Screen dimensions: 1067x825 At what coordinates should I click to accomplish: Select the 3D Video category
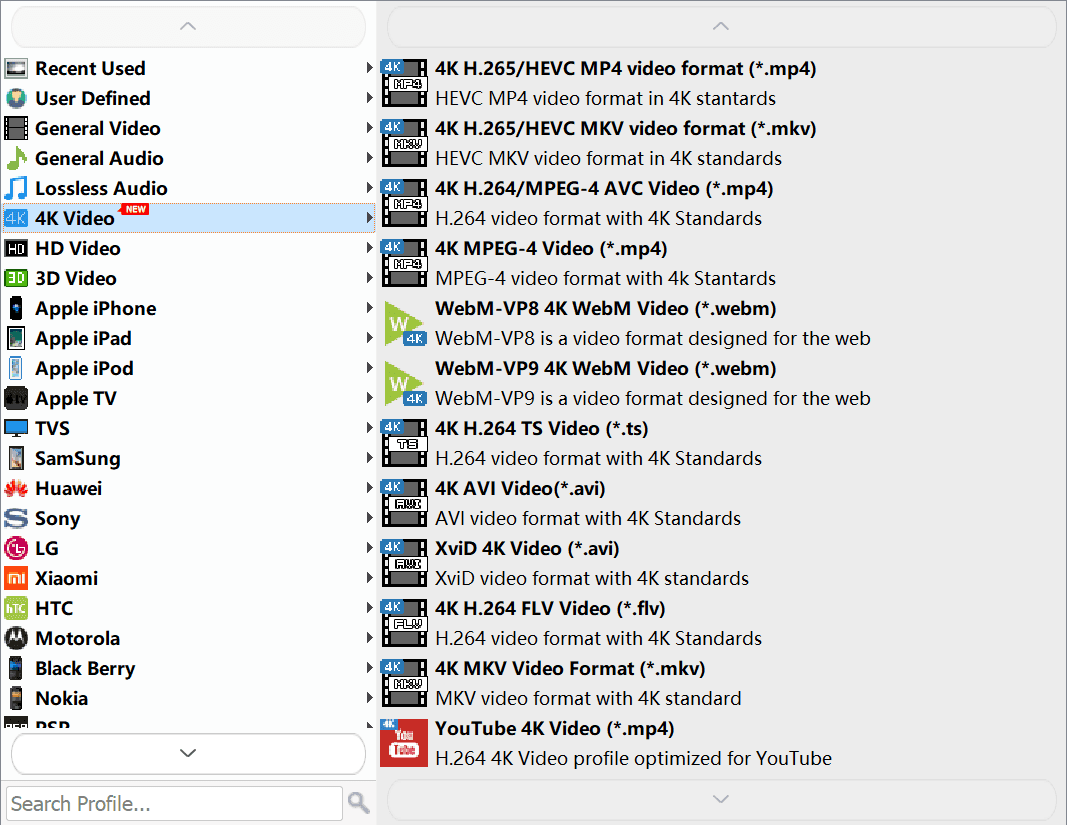(x=188, y=278)
